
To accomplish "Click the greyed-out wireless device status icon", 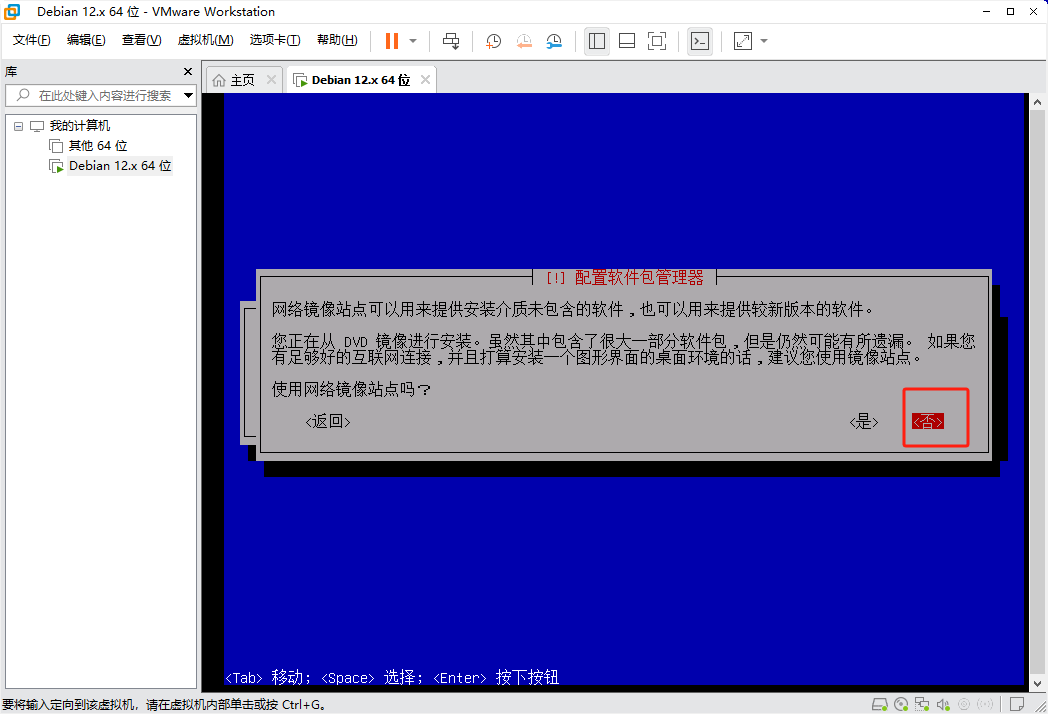I will (x=985, y=704).
